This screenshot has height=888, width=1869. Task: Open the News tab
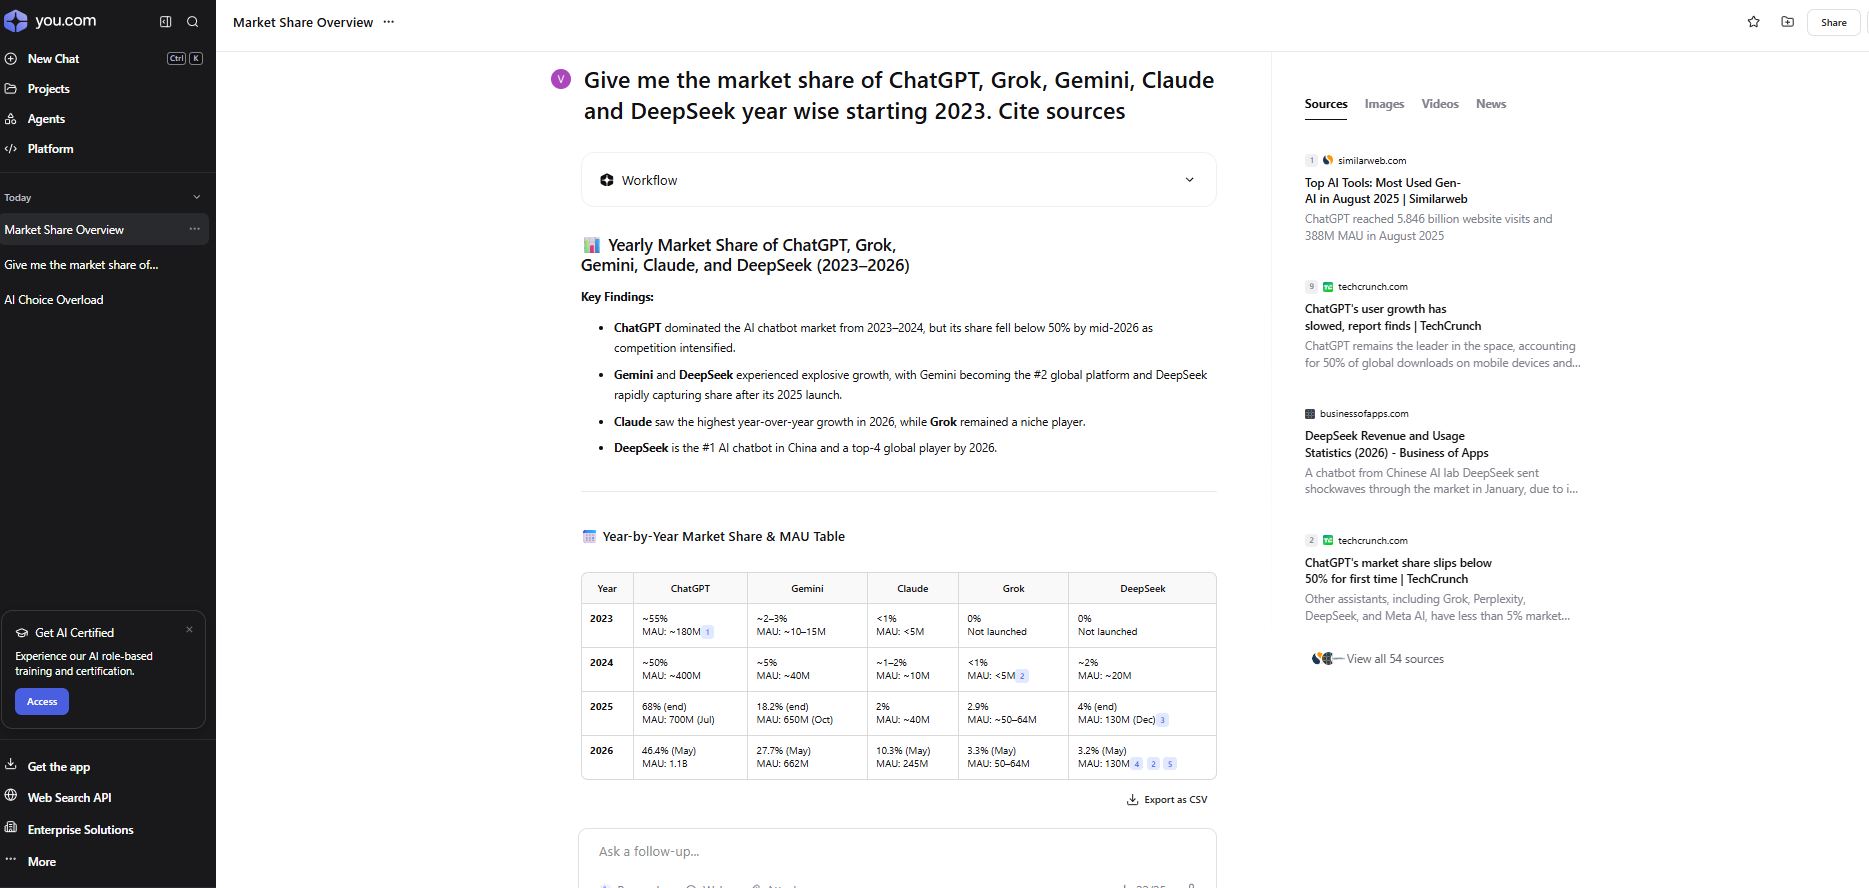point(1491,104)
